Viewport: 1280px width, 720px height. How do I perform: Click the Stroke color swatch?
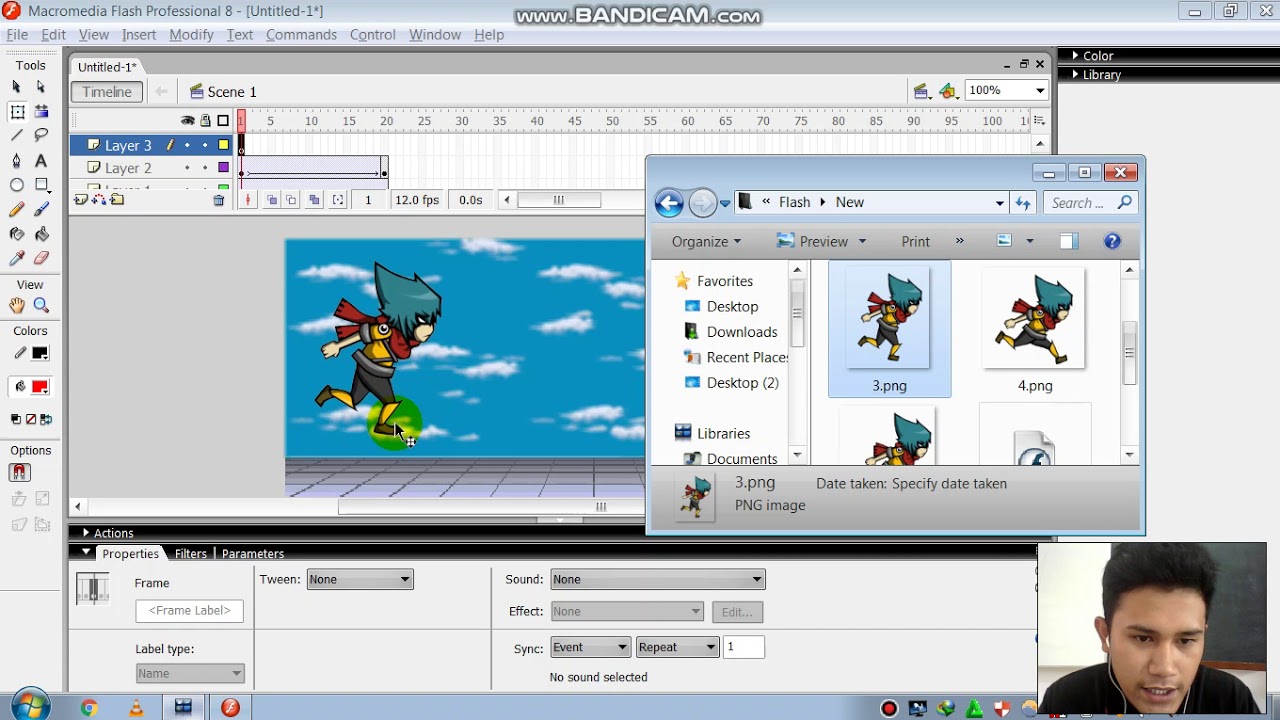pos(40,353)
